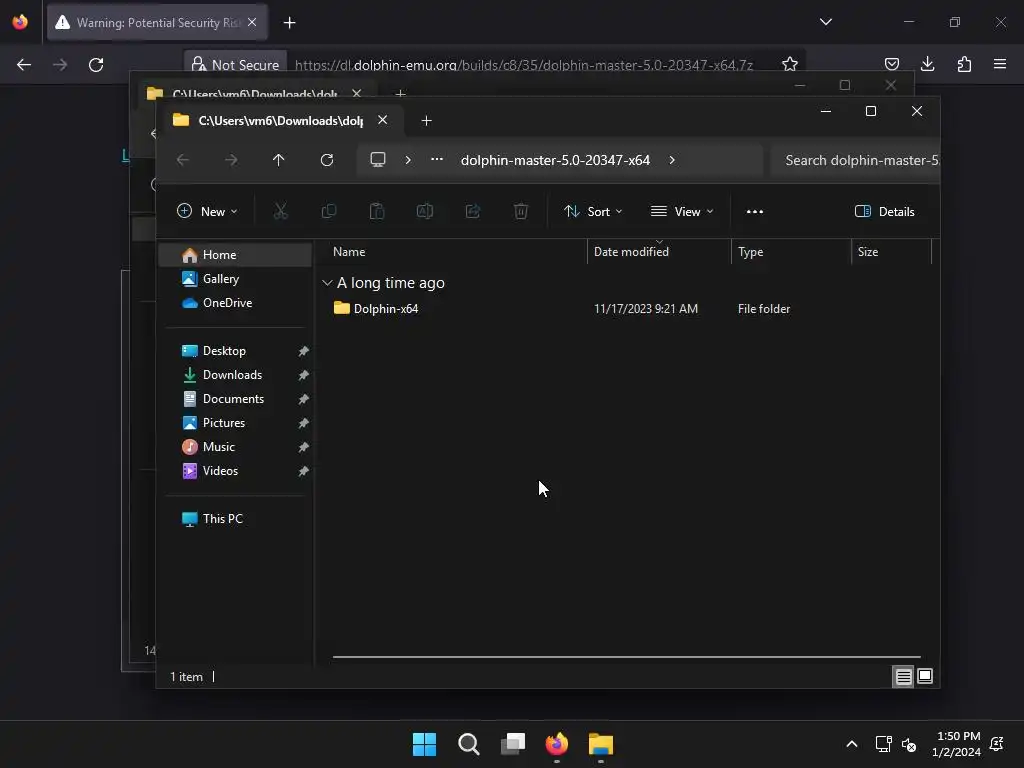Click the horizontal scrollbar in file list
The image size is (1024, 768).
click(x=626, y=657)
